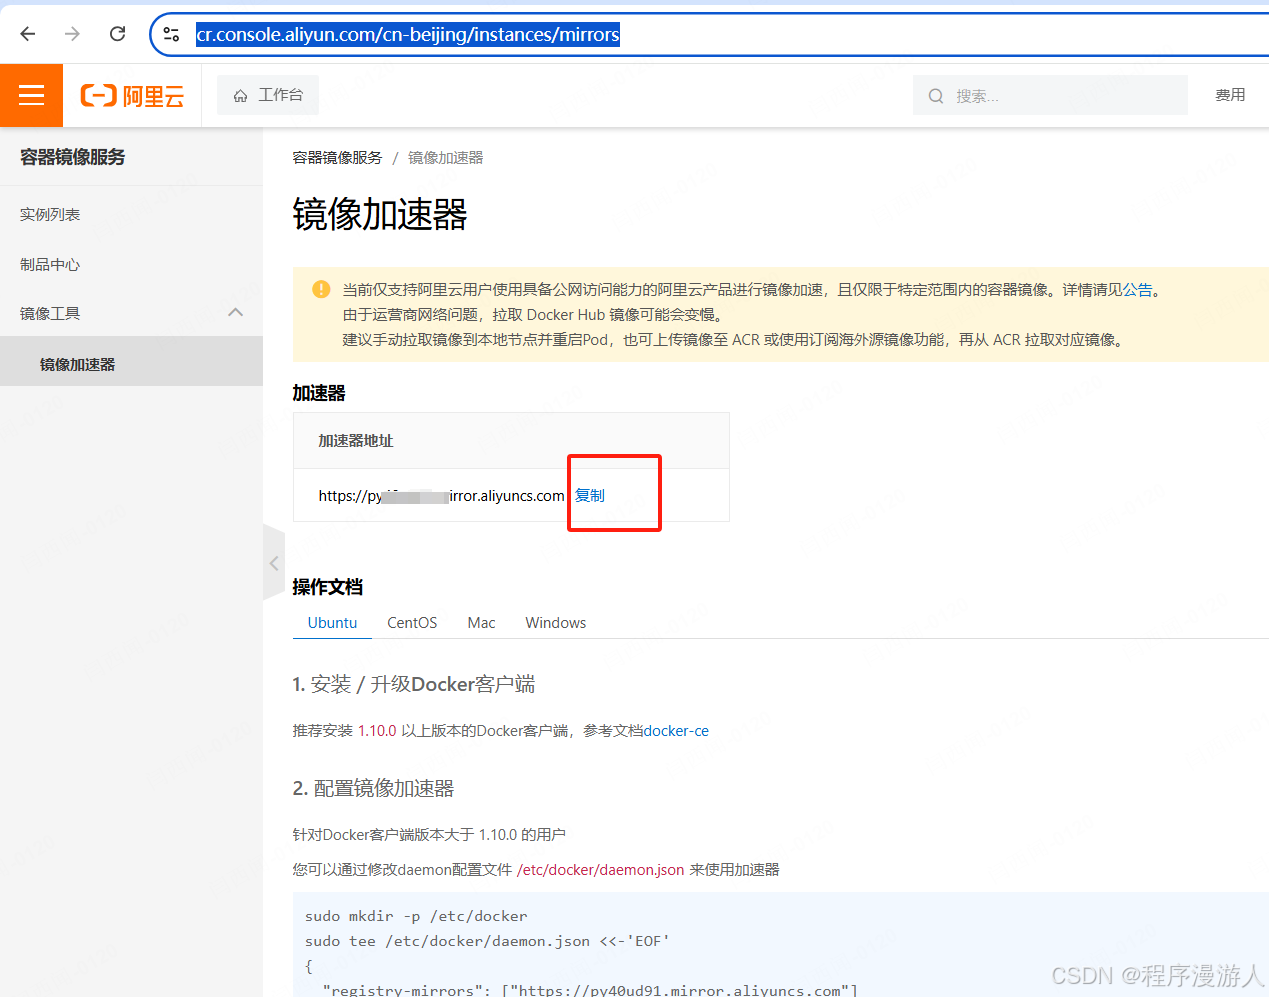The height and width of the screenshot is (997, 1269).
Task: Open the 公告 announcement link
Action: (1138, 290)
